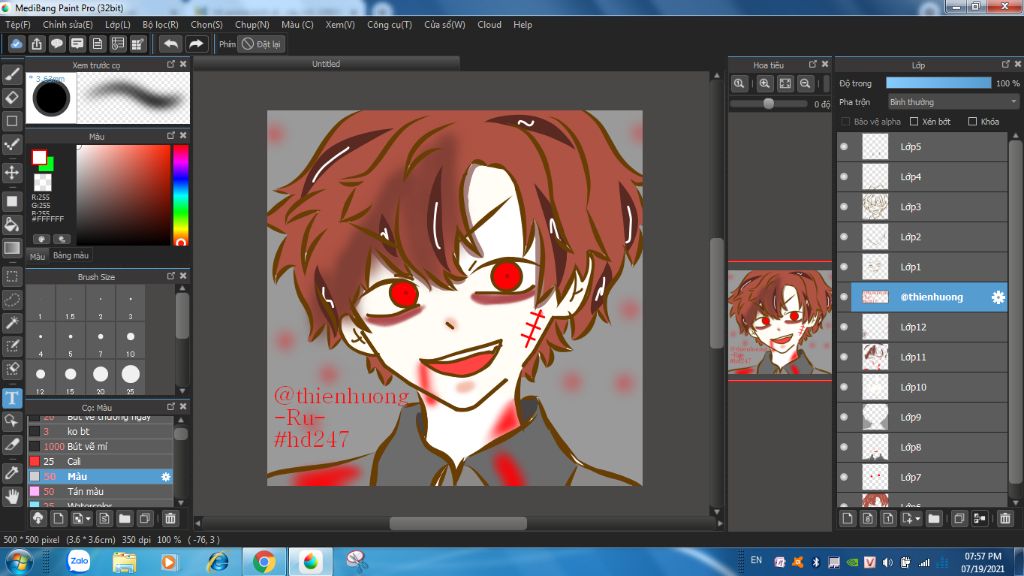Image resolution: width=1024 pixels, height=576 pixels.
Task: Fit canvas to window in Navigator
Action: click(785, 84)
